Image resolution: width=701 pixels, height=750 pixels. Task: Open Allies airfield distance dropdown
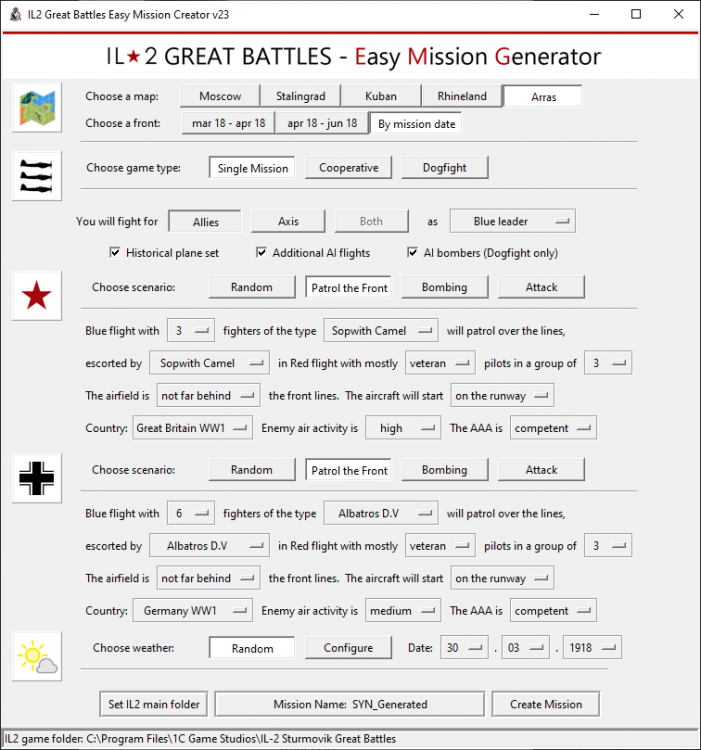click(208, 396)
